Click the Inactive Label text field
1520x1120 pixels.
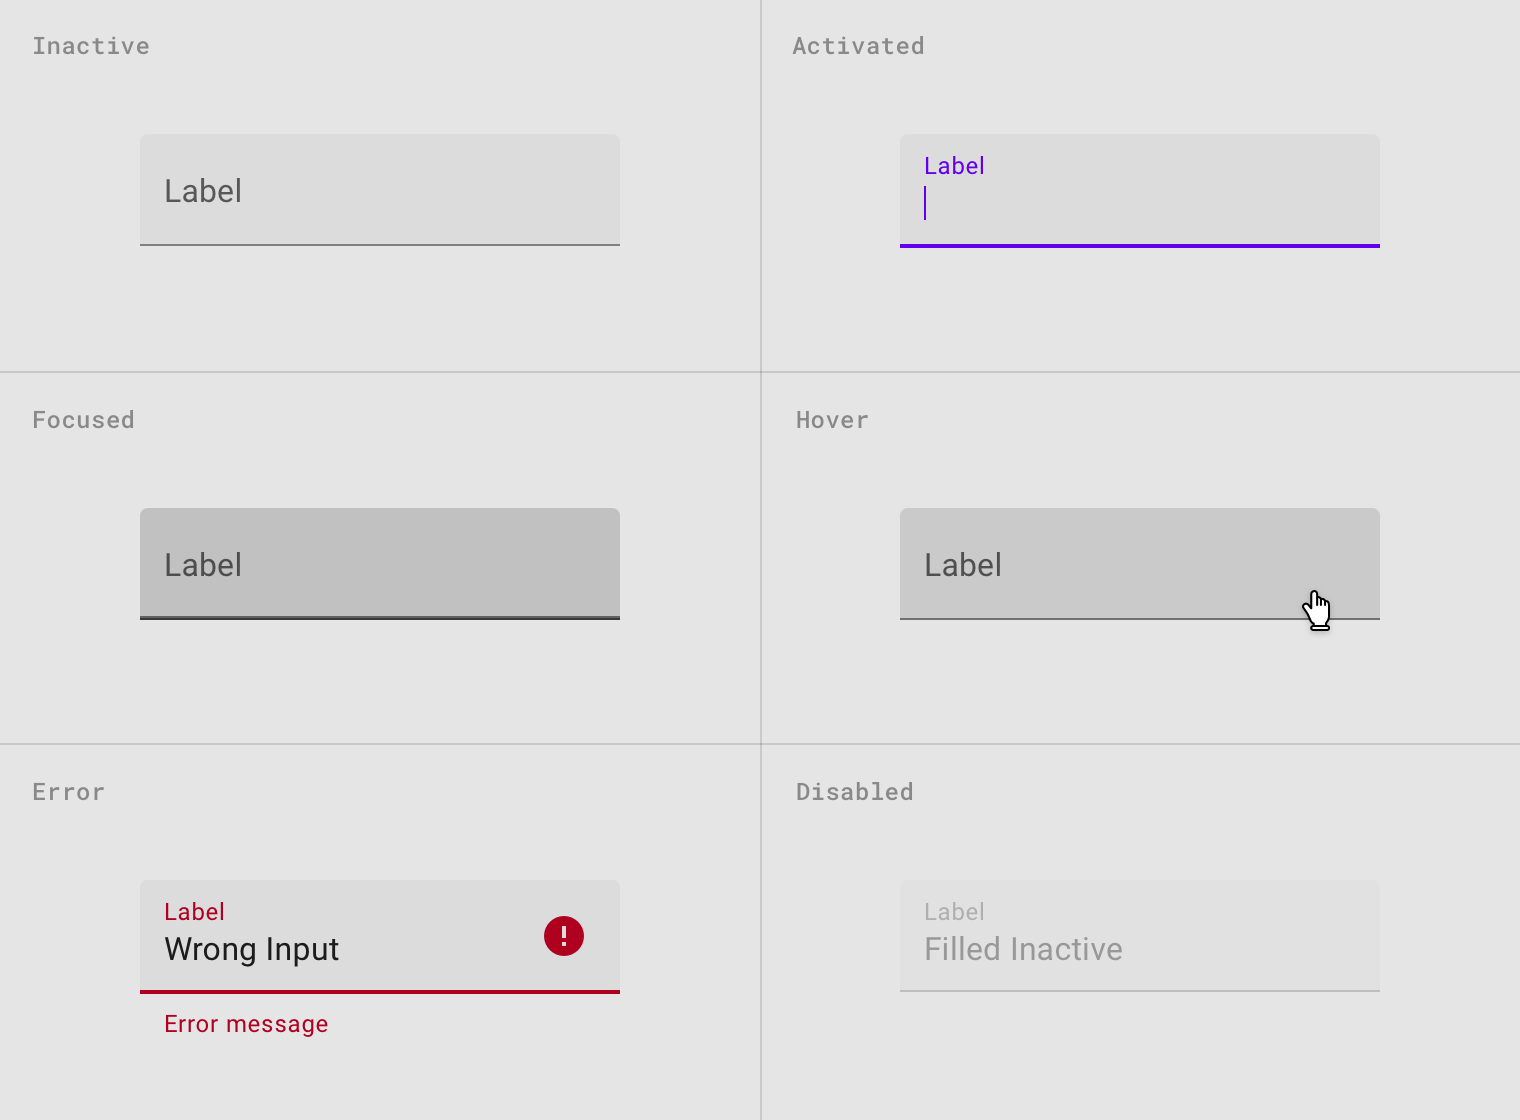click(x=380, y=190)
